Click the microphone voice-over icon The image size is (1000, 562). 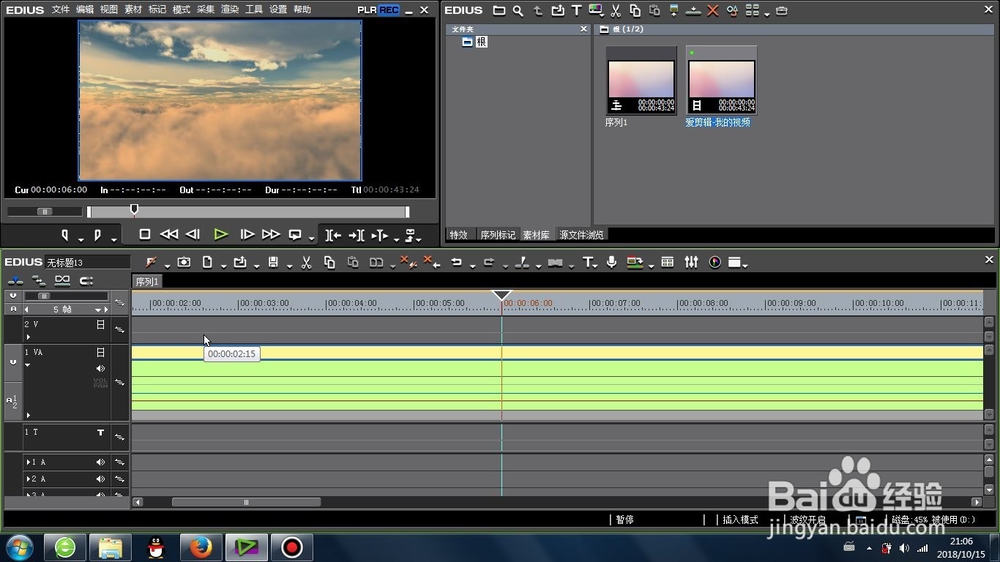tap(612, 262)
